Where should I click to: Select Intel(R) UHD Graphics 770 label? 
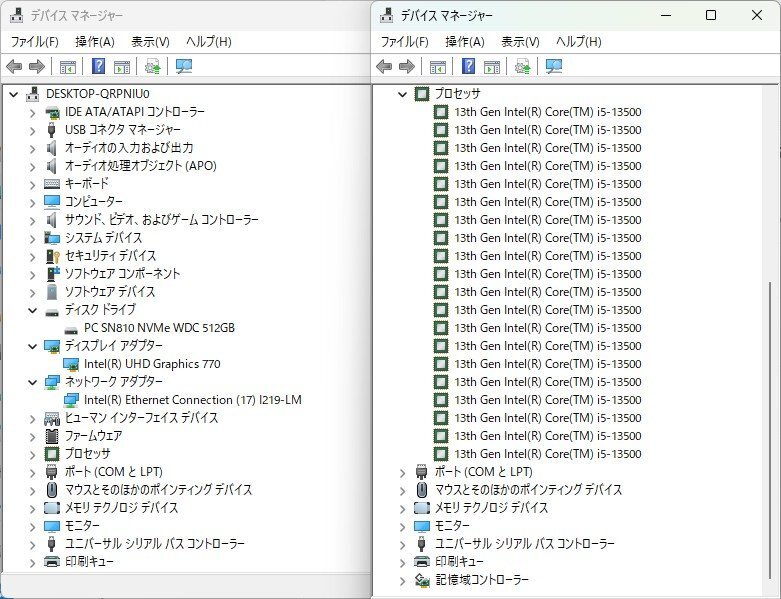(152, 364)
